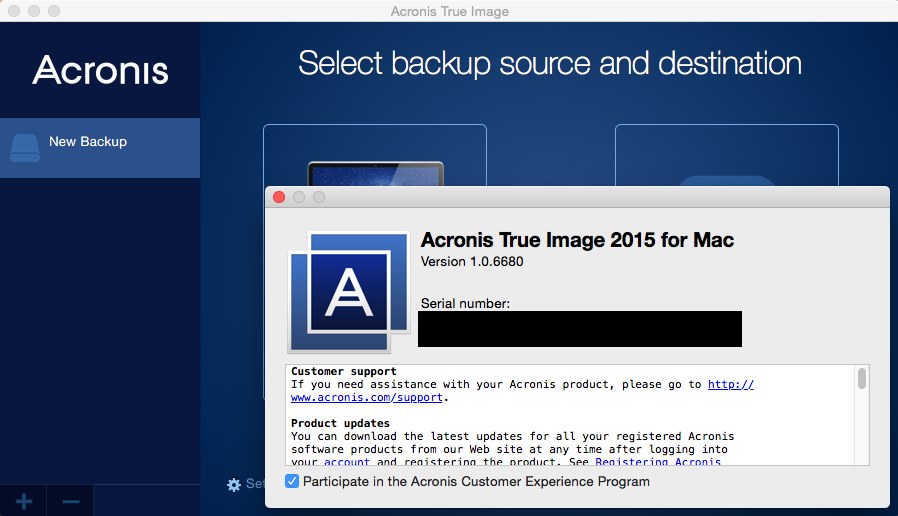
Task: Click the Serial number label
Action: [465, 304]
